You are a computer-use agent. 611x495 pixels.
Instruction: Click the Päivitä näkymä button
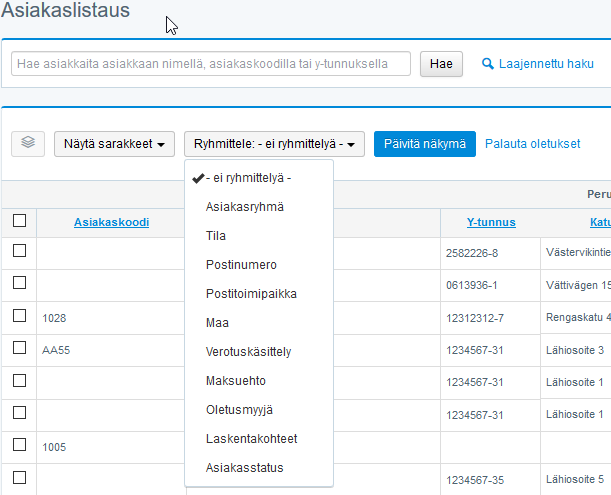point(425,144)
